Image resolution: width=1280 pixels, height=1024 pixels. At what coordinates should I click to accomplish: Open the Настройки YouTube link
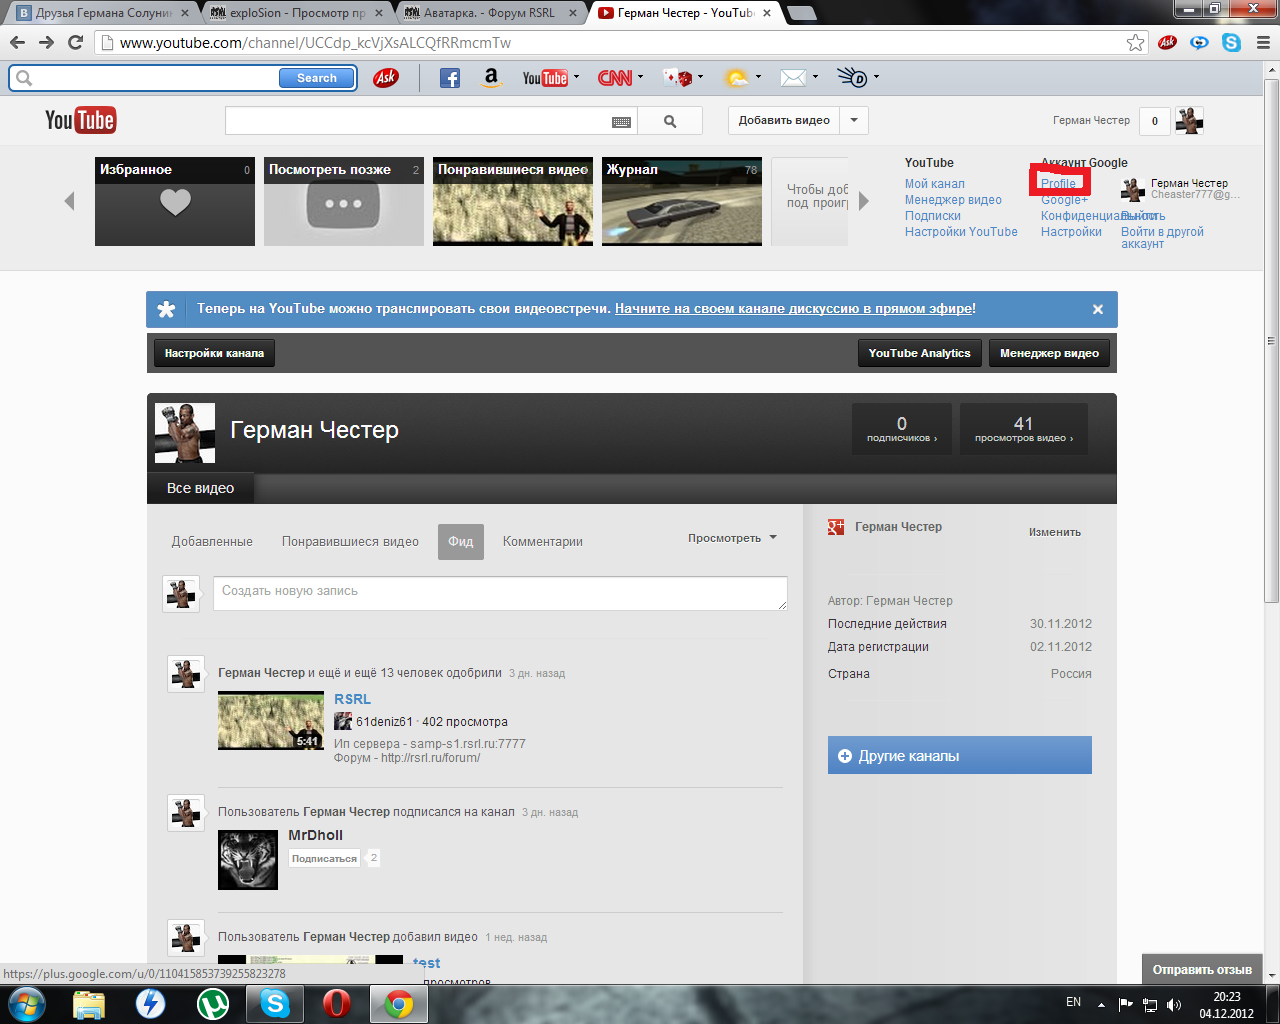click(961, 232)
